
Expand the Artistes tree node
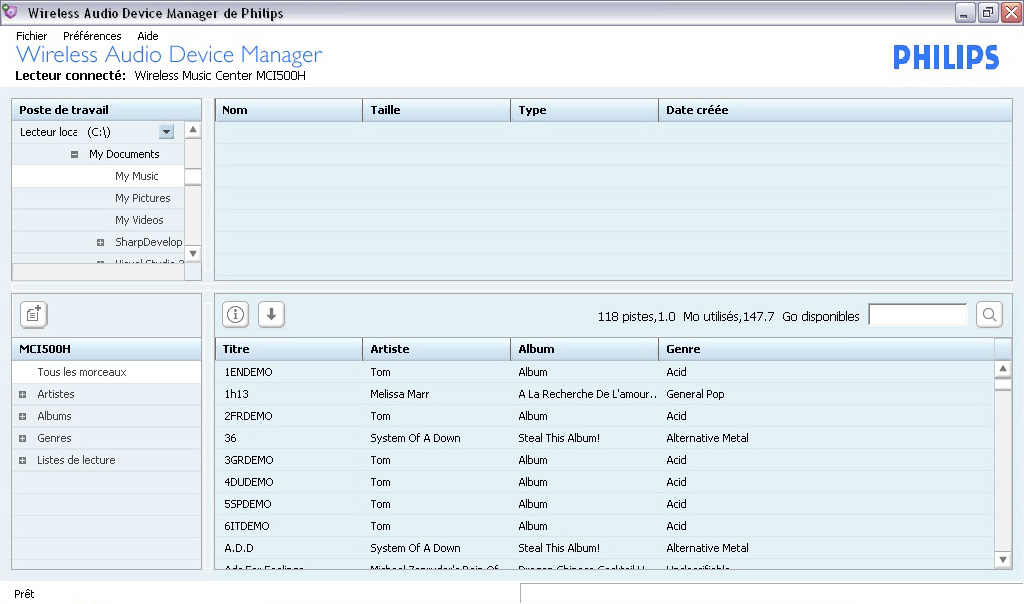point(22,395)
